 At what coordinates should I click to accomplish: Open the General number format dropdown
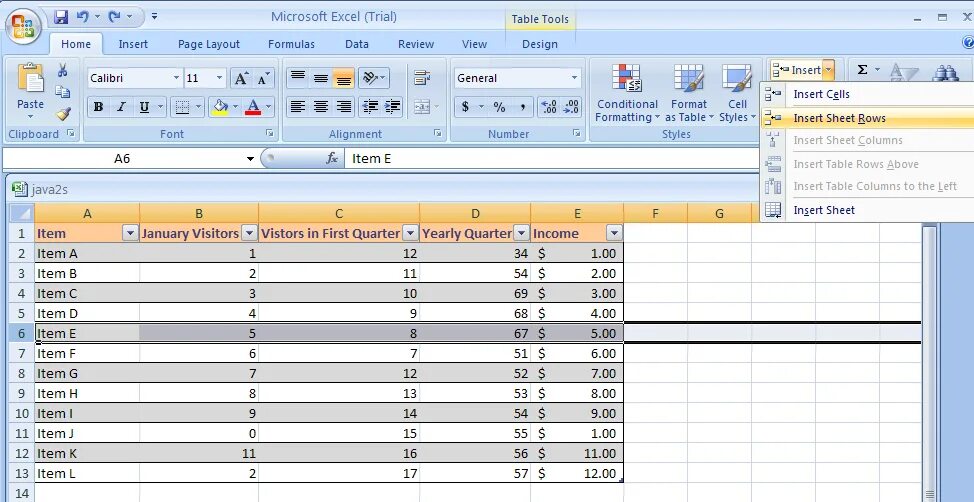click(574, 78)
